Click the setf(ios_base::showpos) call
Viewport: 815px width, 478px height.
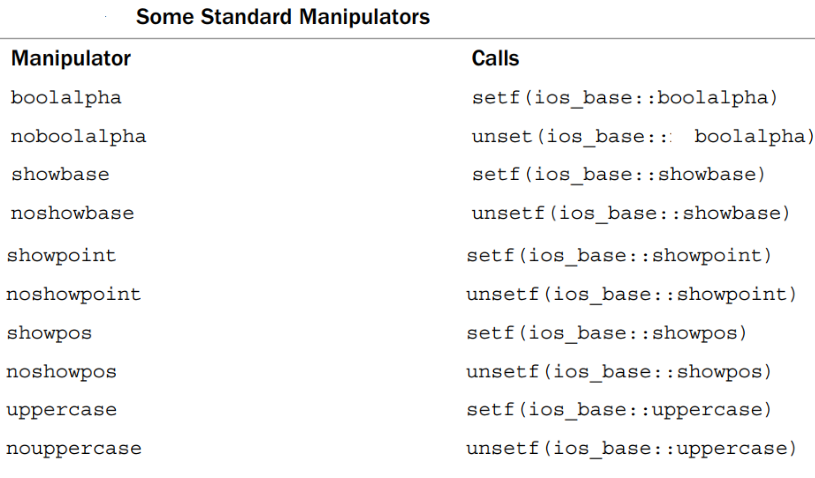click(x=607, y=333)
